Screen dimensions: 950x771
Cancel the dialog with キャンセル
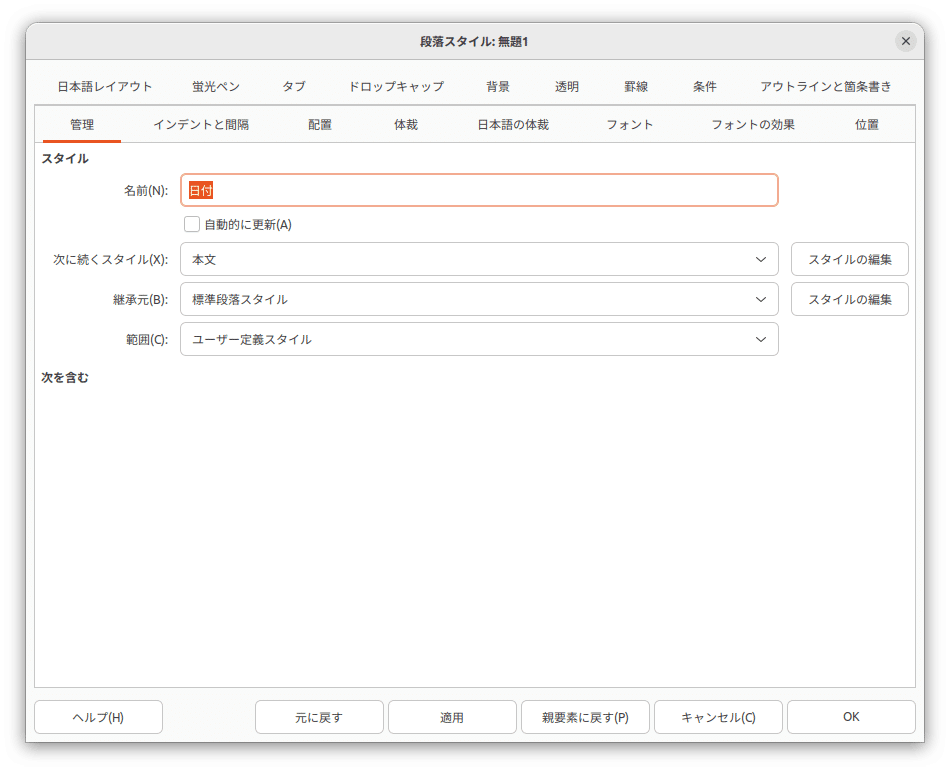coord(719,717)
